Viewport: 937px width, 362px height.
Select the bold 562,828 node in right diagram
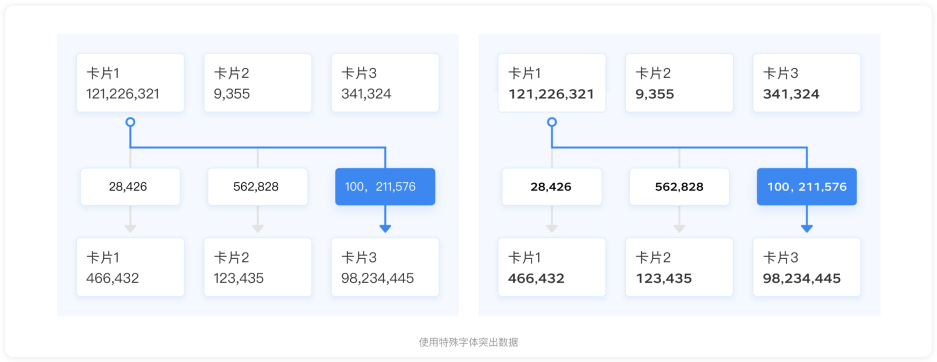pyautogui.click(x=679, y=187)
